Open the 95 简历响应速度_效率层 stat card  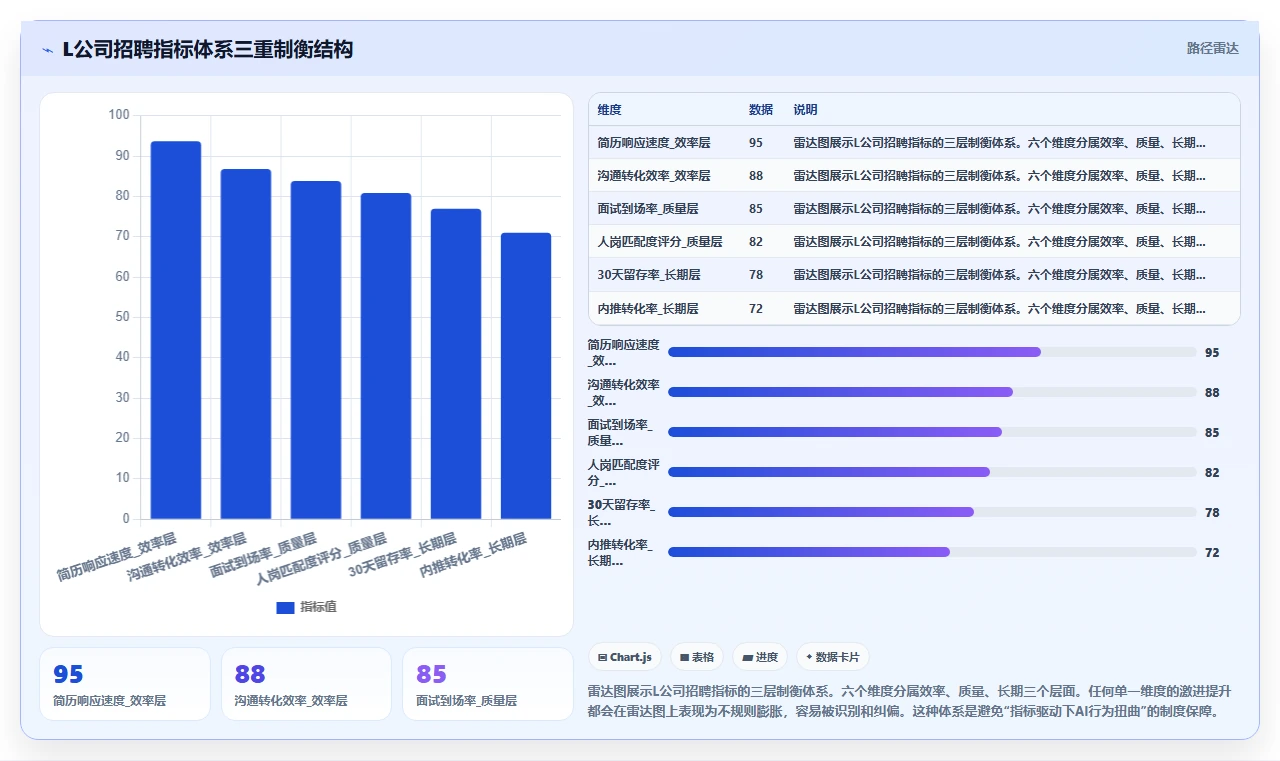click(x=125, y=684)
